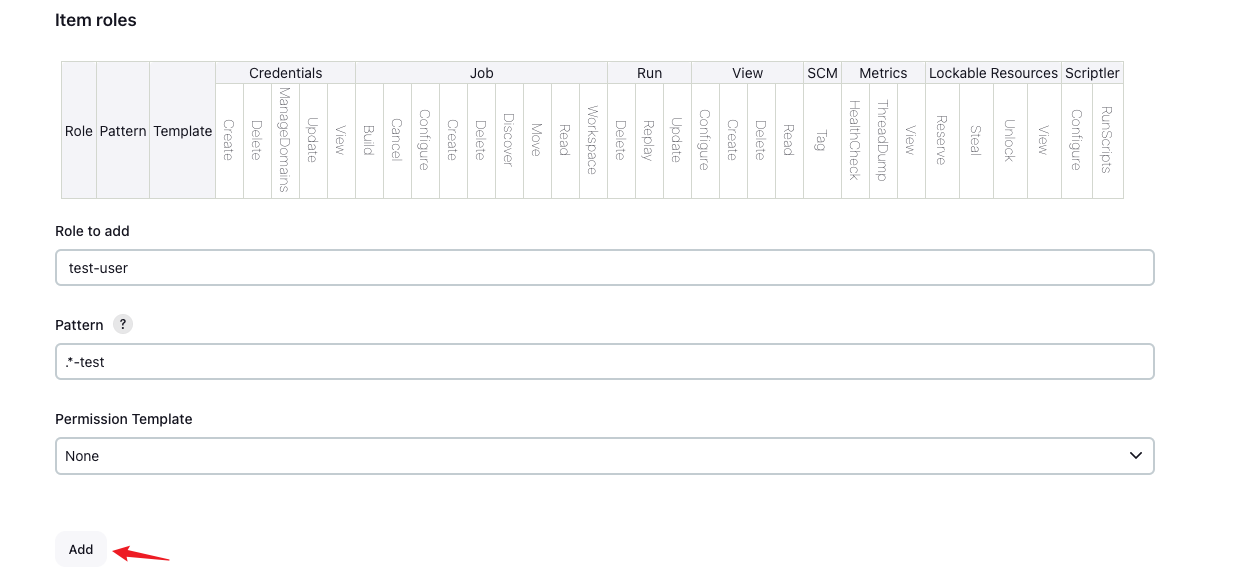Viewport: 1245px width, 576px height.
Task: Click the Discover column header
Action: 509,140
